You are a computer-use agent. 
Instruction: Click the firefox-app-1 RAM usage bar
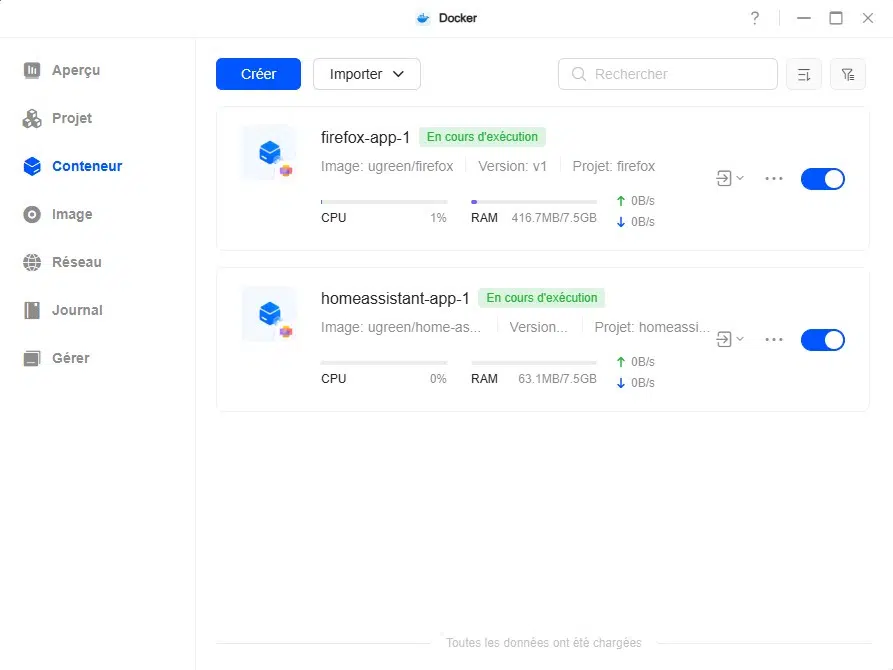click(533, 201)
